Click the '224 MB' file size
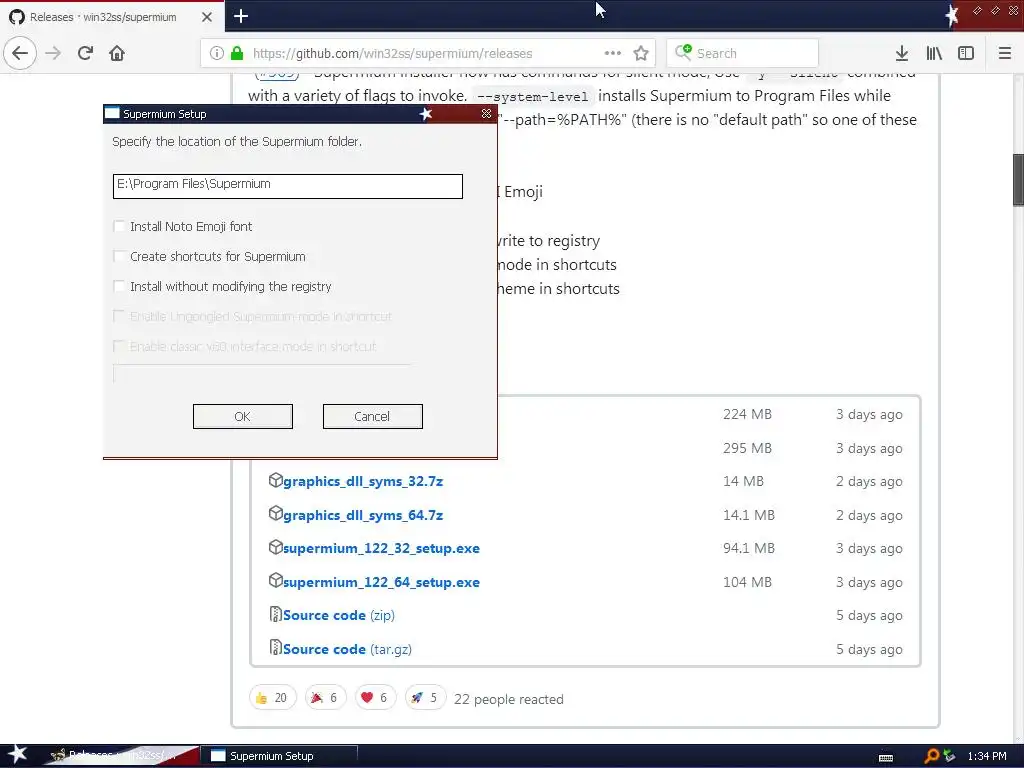This screenshot has height=768, width=1024. click(747, 415)
